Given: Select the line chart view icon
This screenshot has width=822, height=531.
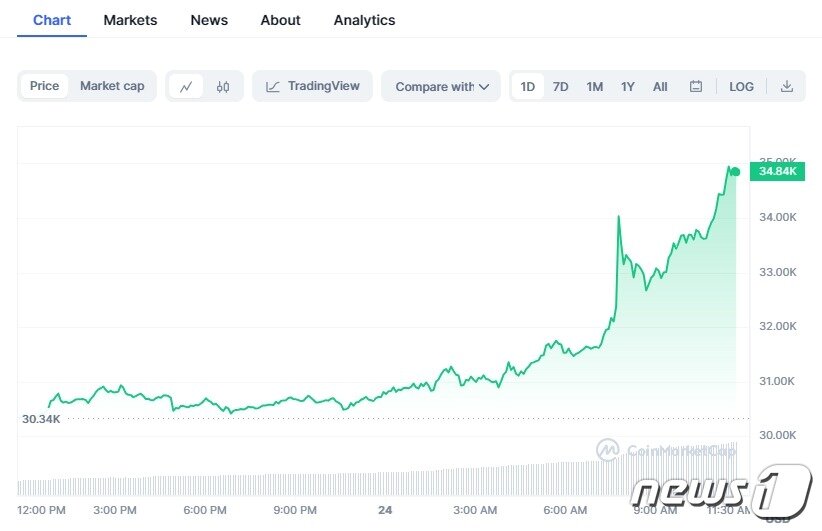Looking at the screenshot, I should coord(186,86).
